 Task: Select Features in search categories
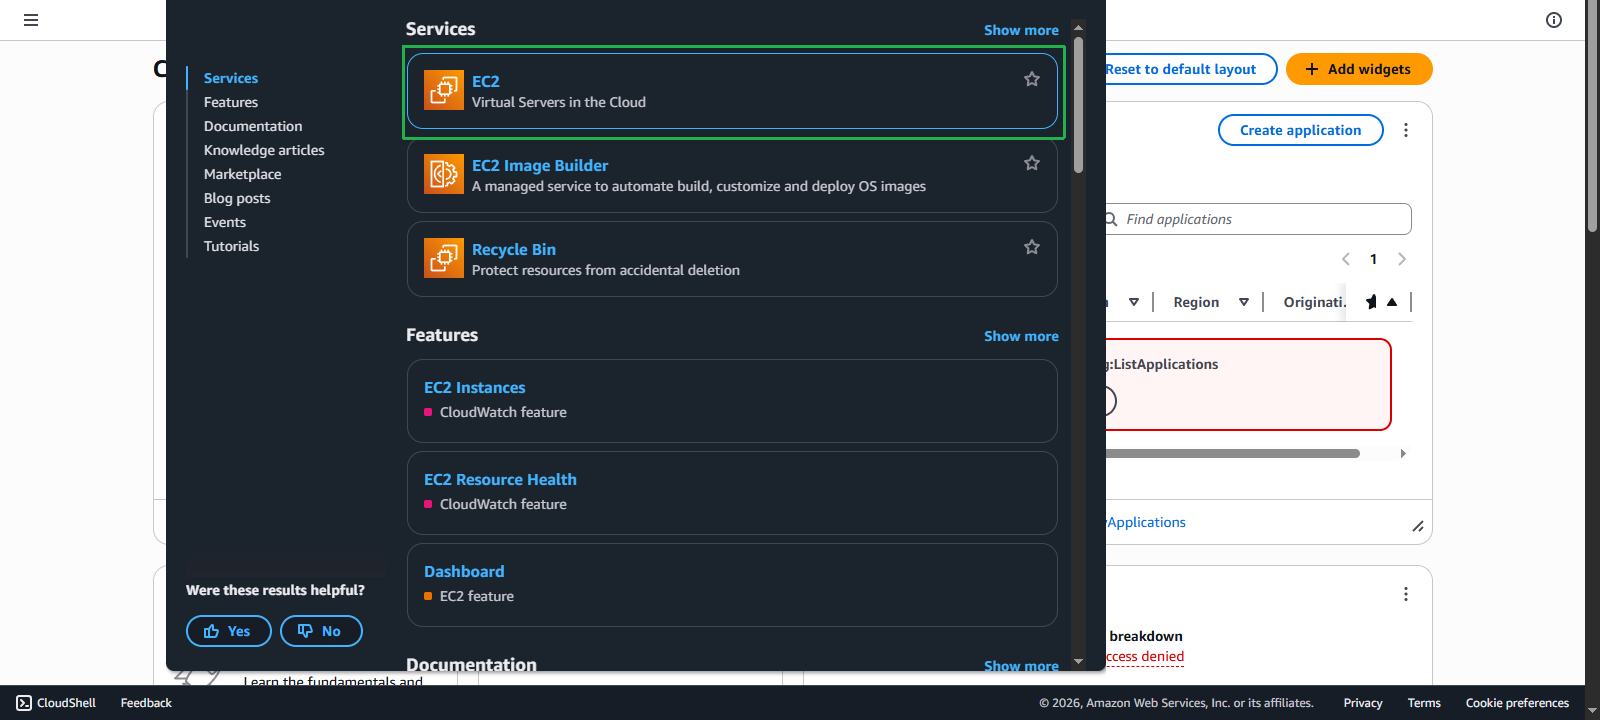(231, 102)
